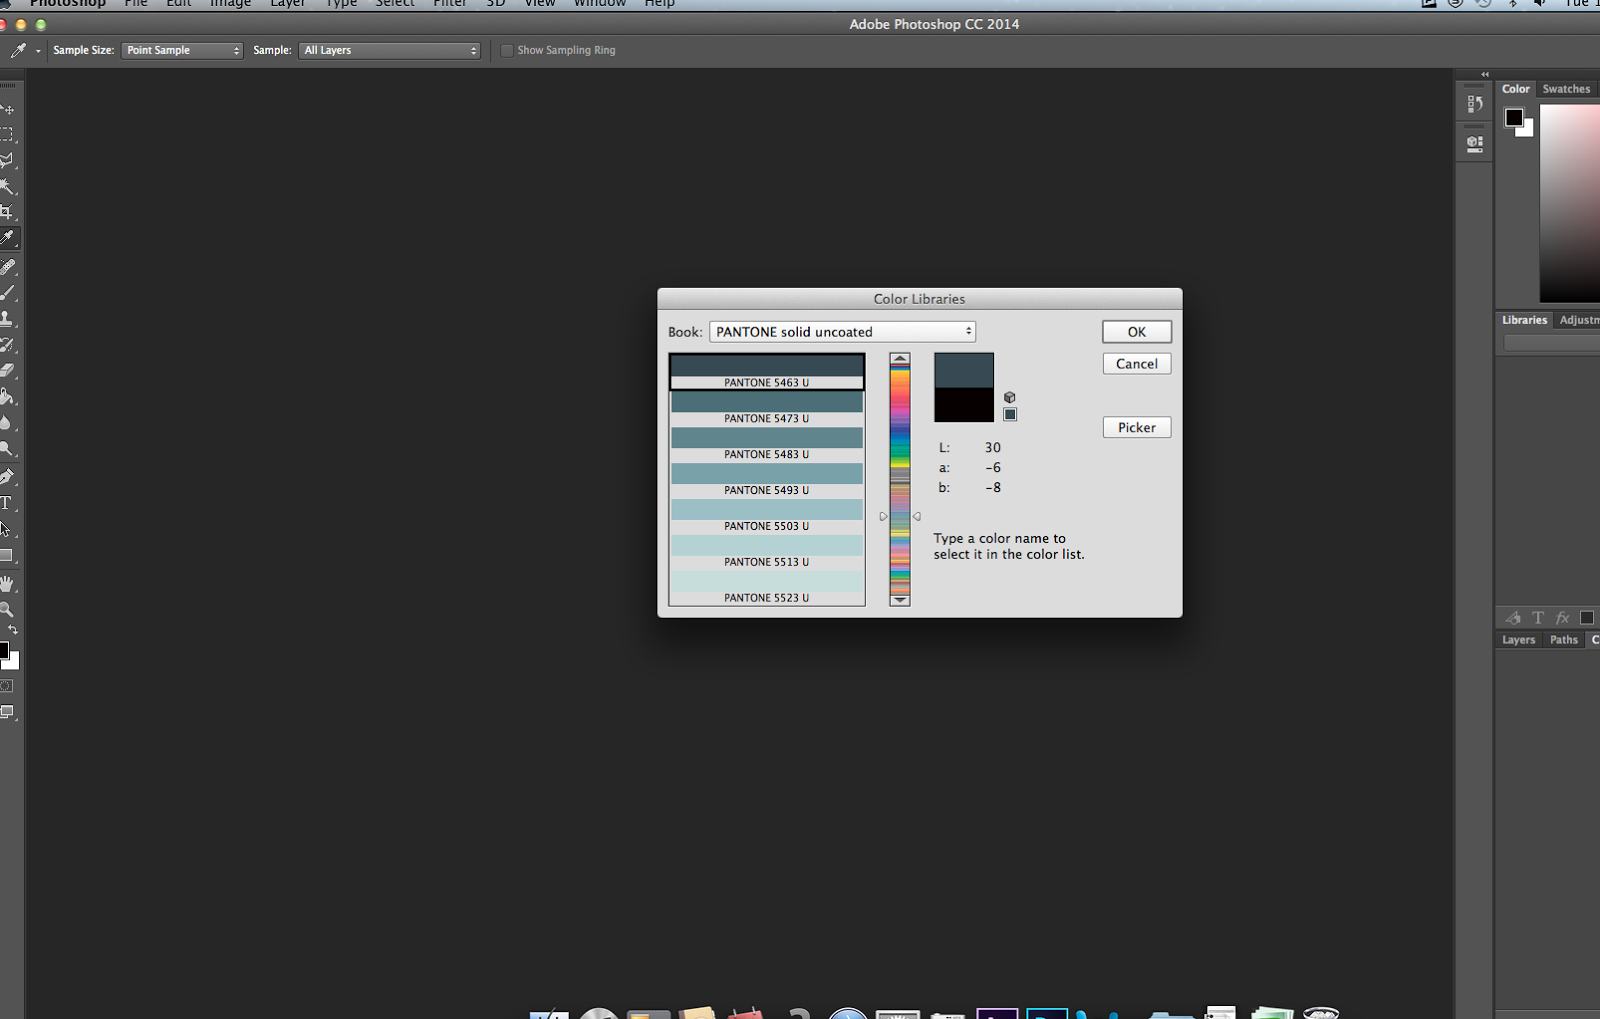Switch to the Layers tab
The height and width of the screenshot is (1019, 1600).
click(x=1518, y=640)
